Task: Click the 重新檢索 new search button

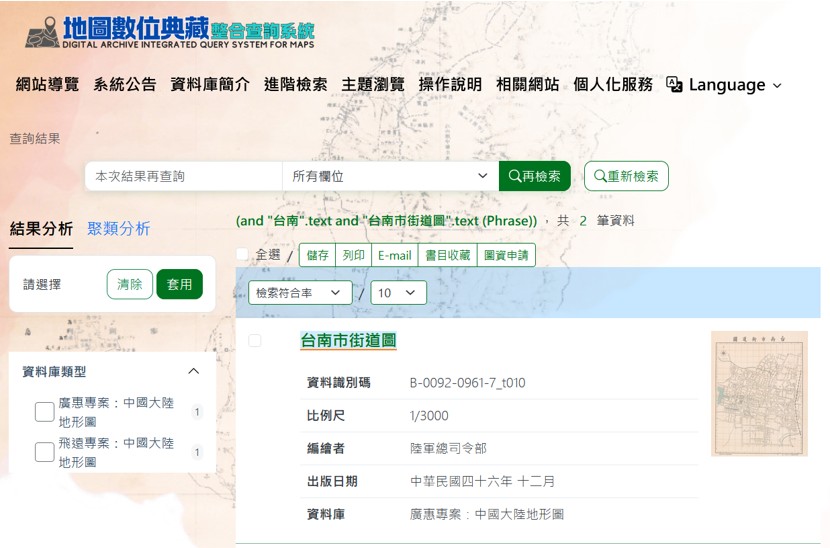Action: point(626,176)
